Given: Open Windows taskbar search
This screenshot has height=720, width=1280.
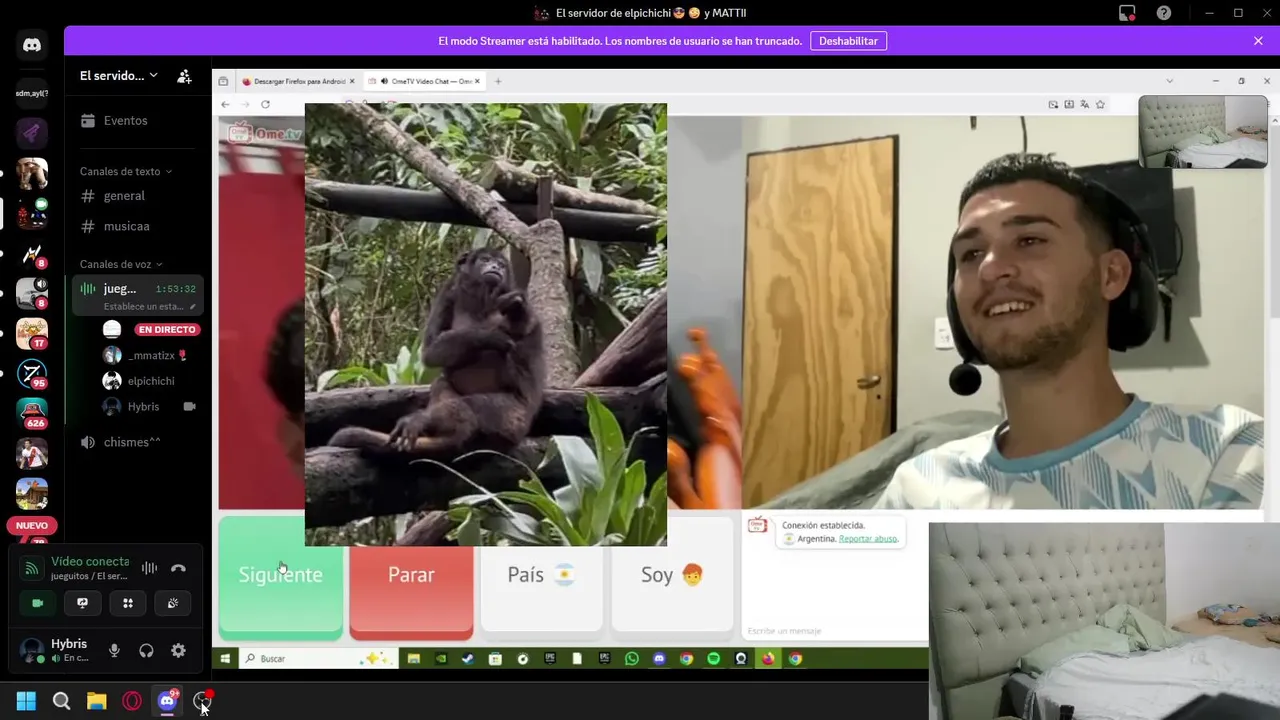Looking at the screenshot, I should 61,701.
